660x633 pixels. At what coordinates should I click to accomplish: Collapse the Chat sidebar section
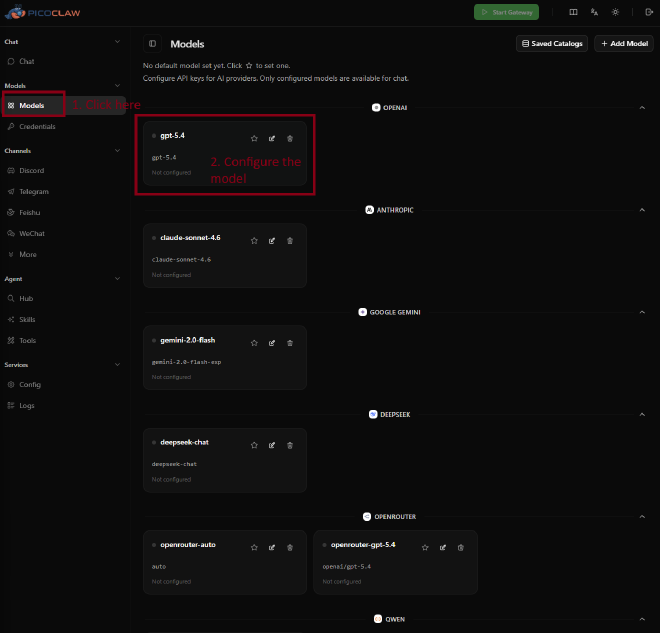(117, 42)
